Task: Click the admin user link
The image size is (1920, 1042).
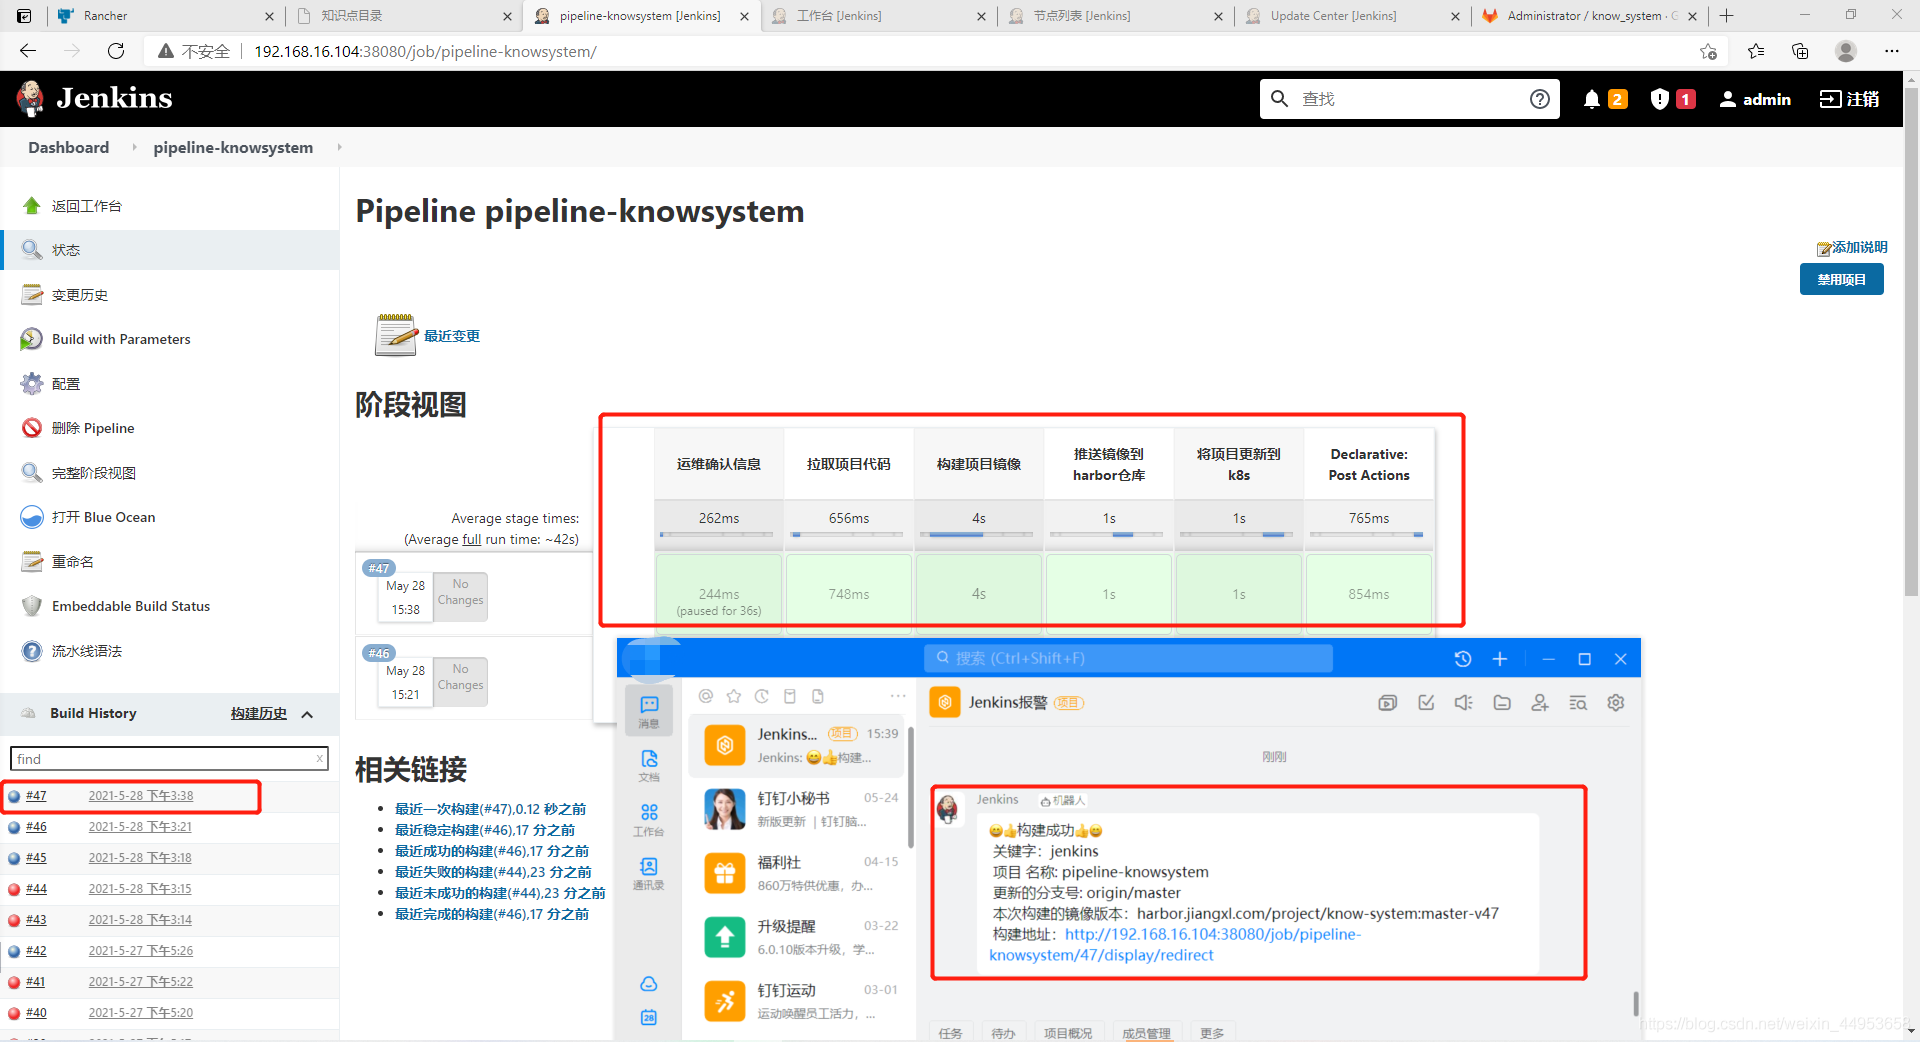Action: [x=1755, y=99]
